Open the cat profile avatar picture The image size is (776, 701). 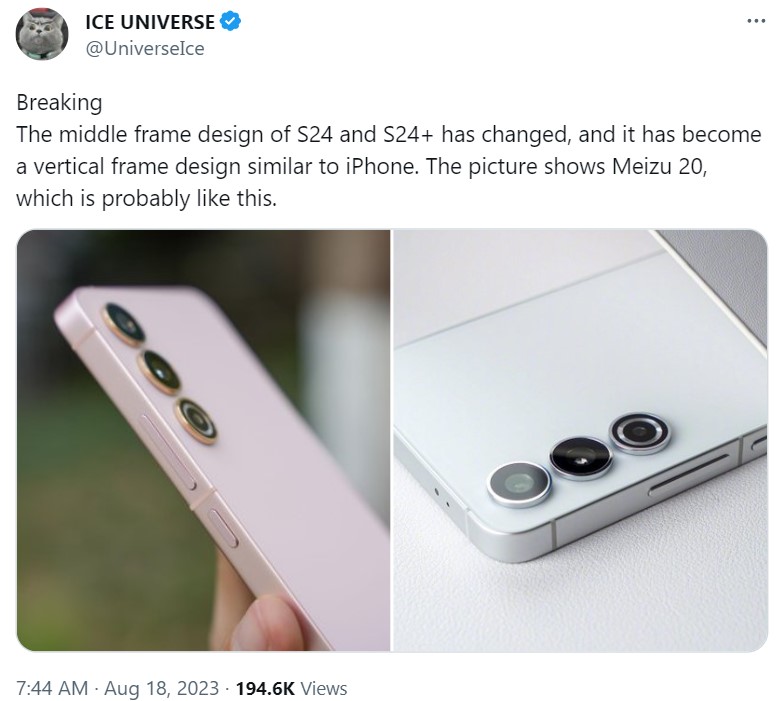point(42,34)
